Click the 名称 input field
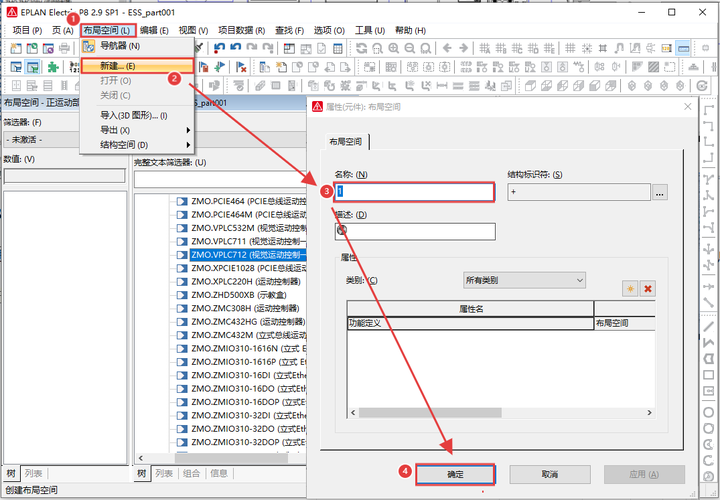The height and width of the screenshot is (500, 720). [x=415, y=191]
